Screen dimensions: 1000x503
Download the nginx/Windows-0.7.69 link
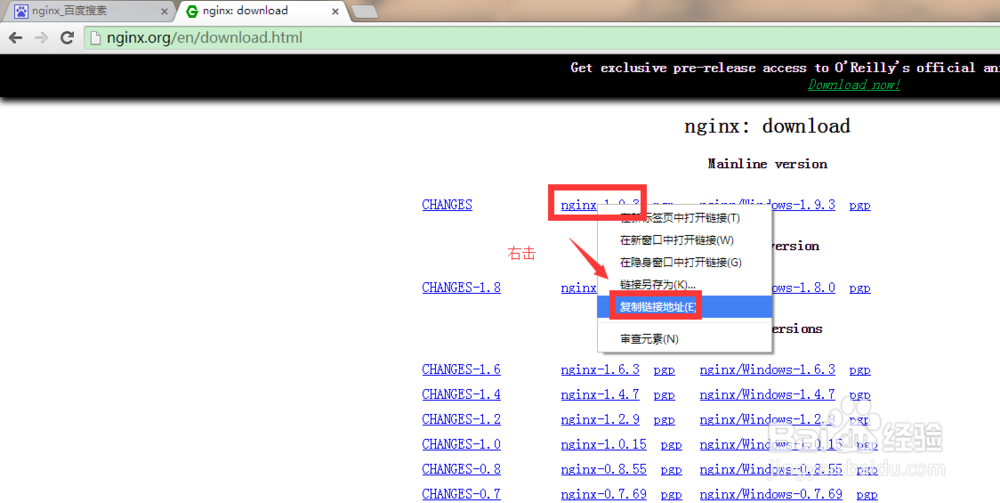770,494
